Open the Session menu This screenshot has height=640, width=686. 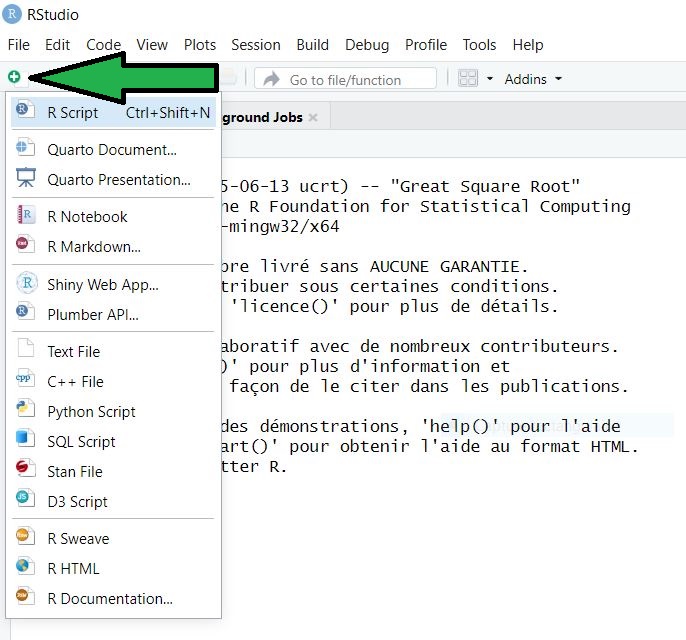click(x=256, y=45)
